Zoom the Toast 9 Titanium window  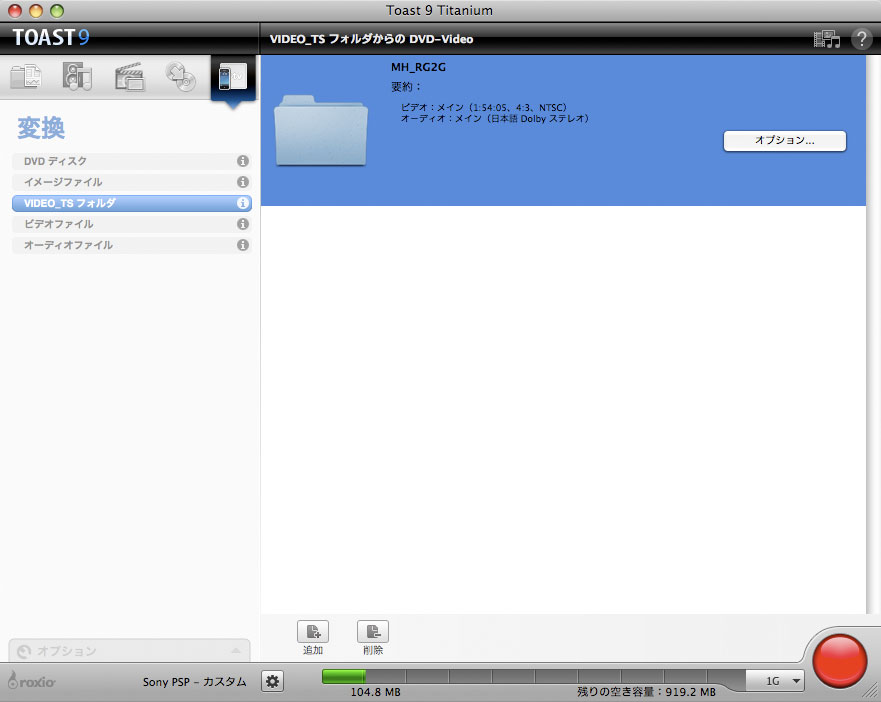click(x=57, y=11)
